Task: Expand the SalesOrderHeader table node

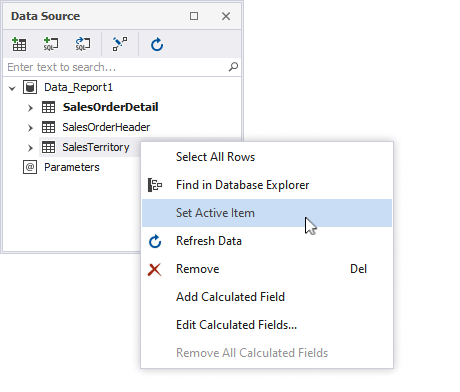Action: click(x=30, y=128)
